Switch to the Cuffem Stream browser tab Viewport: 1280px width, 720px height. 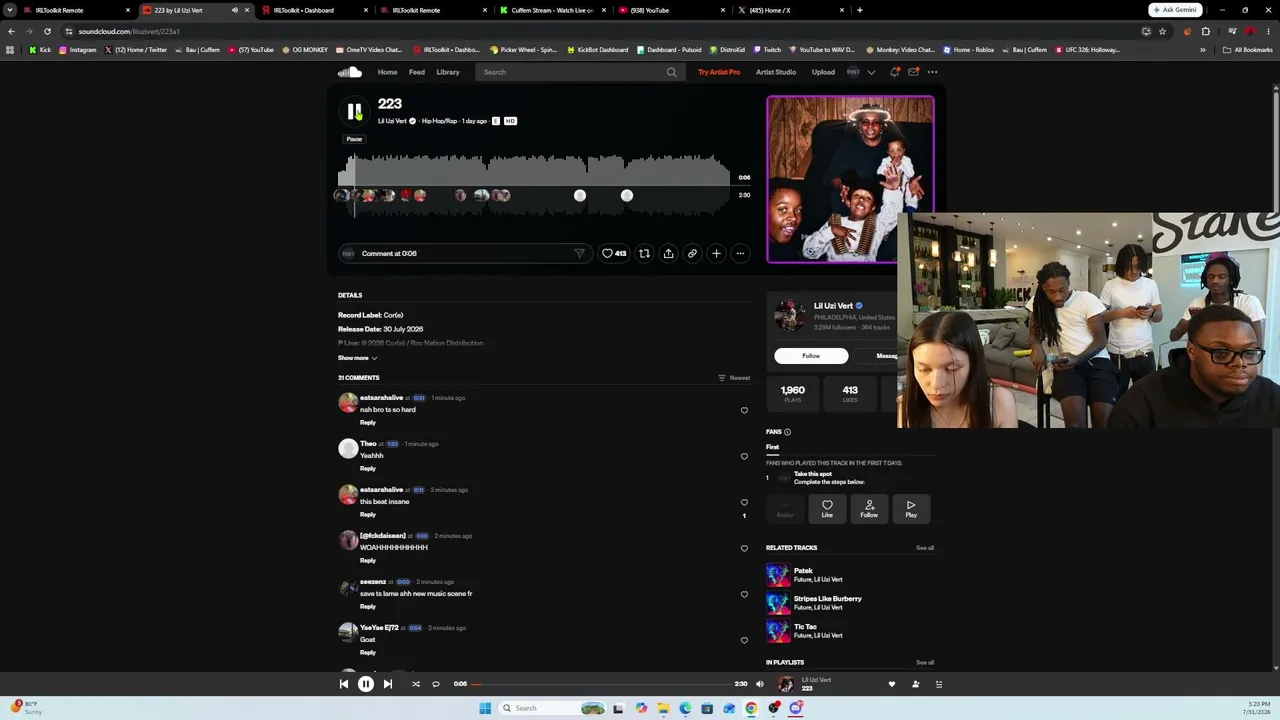pyautogui.click(x=552, y=10)
